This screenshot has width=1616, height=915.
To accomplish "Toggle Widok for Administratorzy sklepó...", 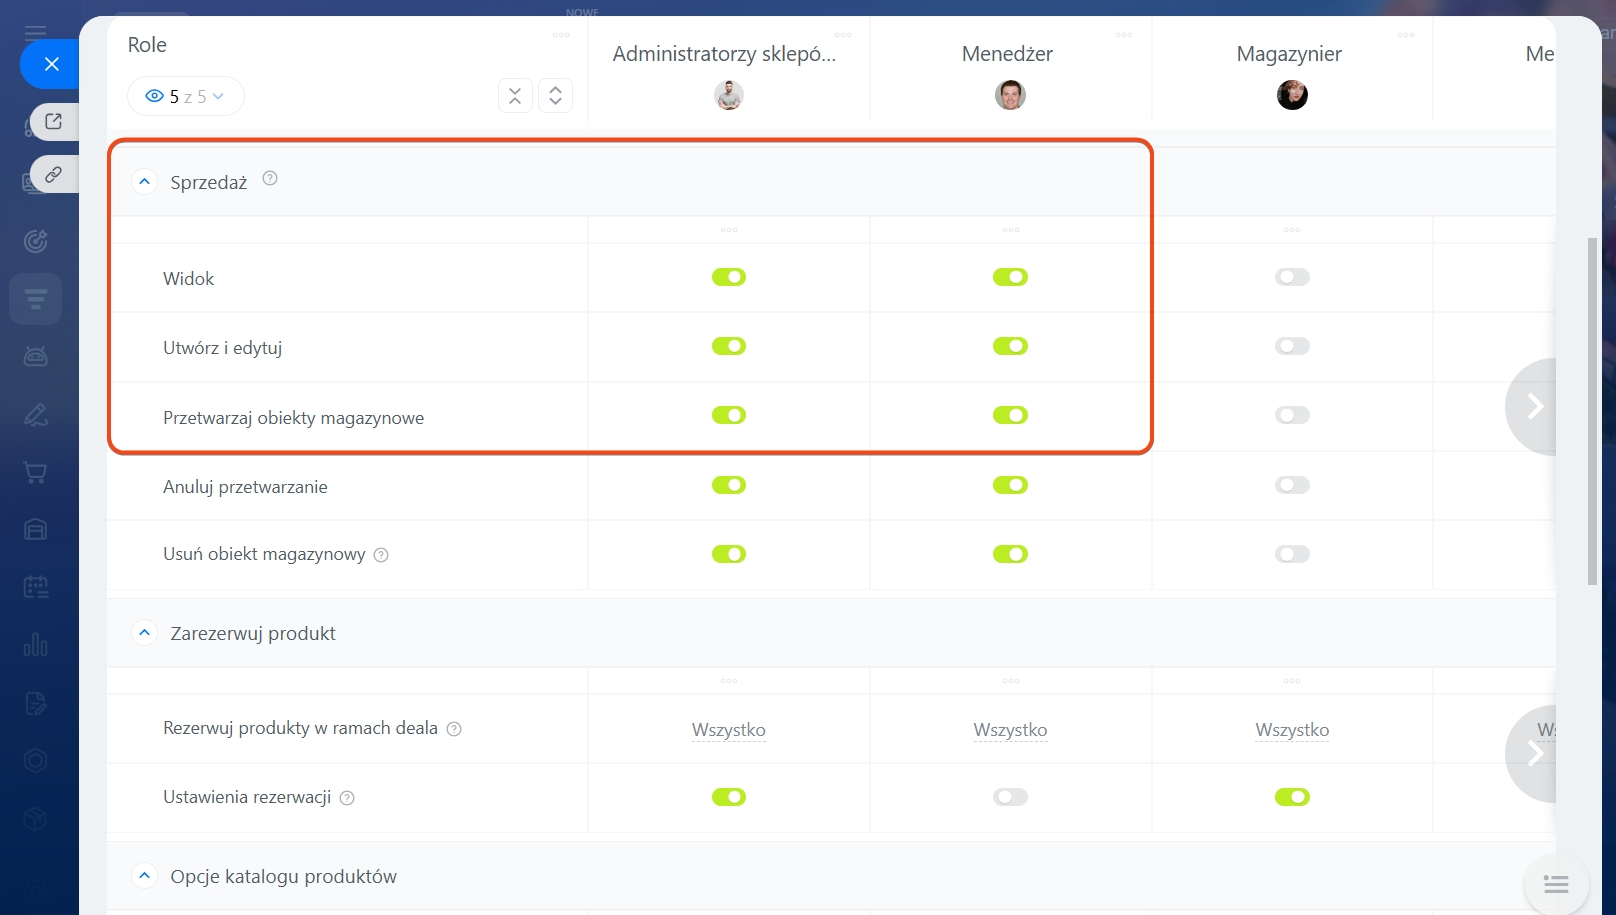I will 729,277.
